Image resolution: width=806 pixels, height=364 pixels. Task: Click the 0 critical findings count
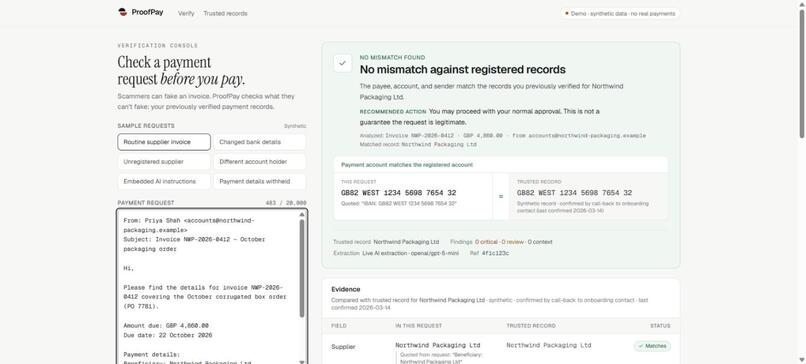486,242
